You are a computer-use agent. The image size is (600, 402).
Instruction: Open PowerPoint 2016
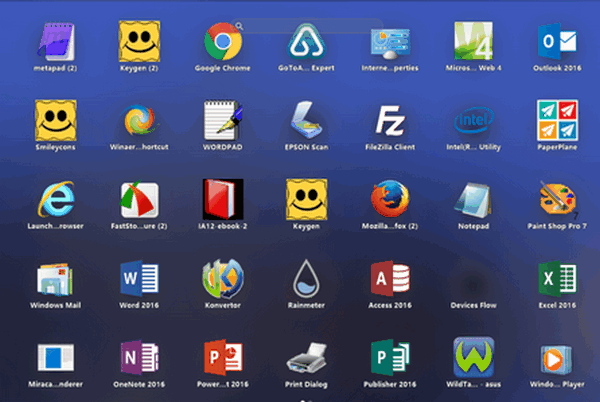223,358
